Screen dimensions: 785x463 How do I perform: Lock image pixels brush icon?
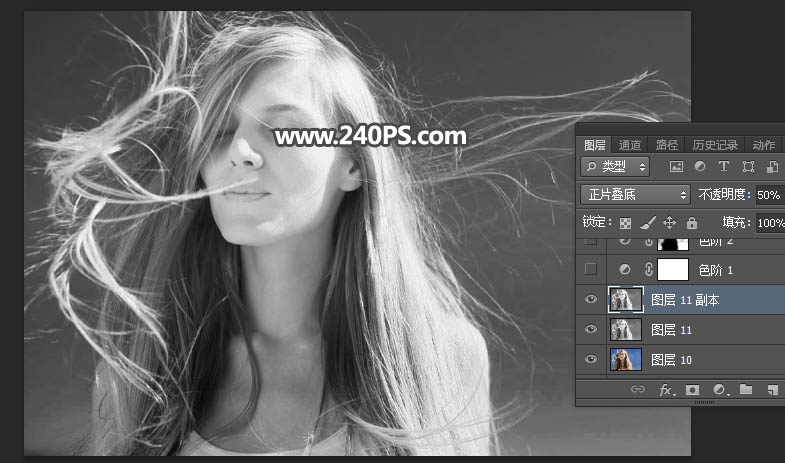click(648, 223)
